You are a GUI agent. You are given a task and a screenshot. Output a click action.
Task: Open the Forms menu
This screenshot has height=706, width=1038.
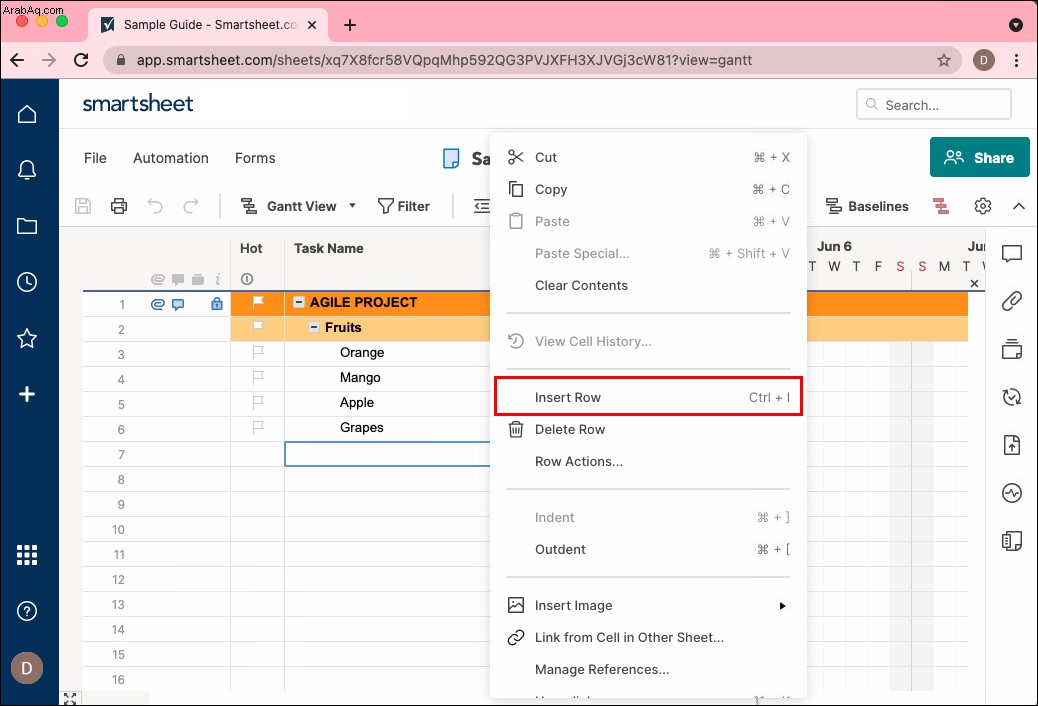click(x=255, y=158)
